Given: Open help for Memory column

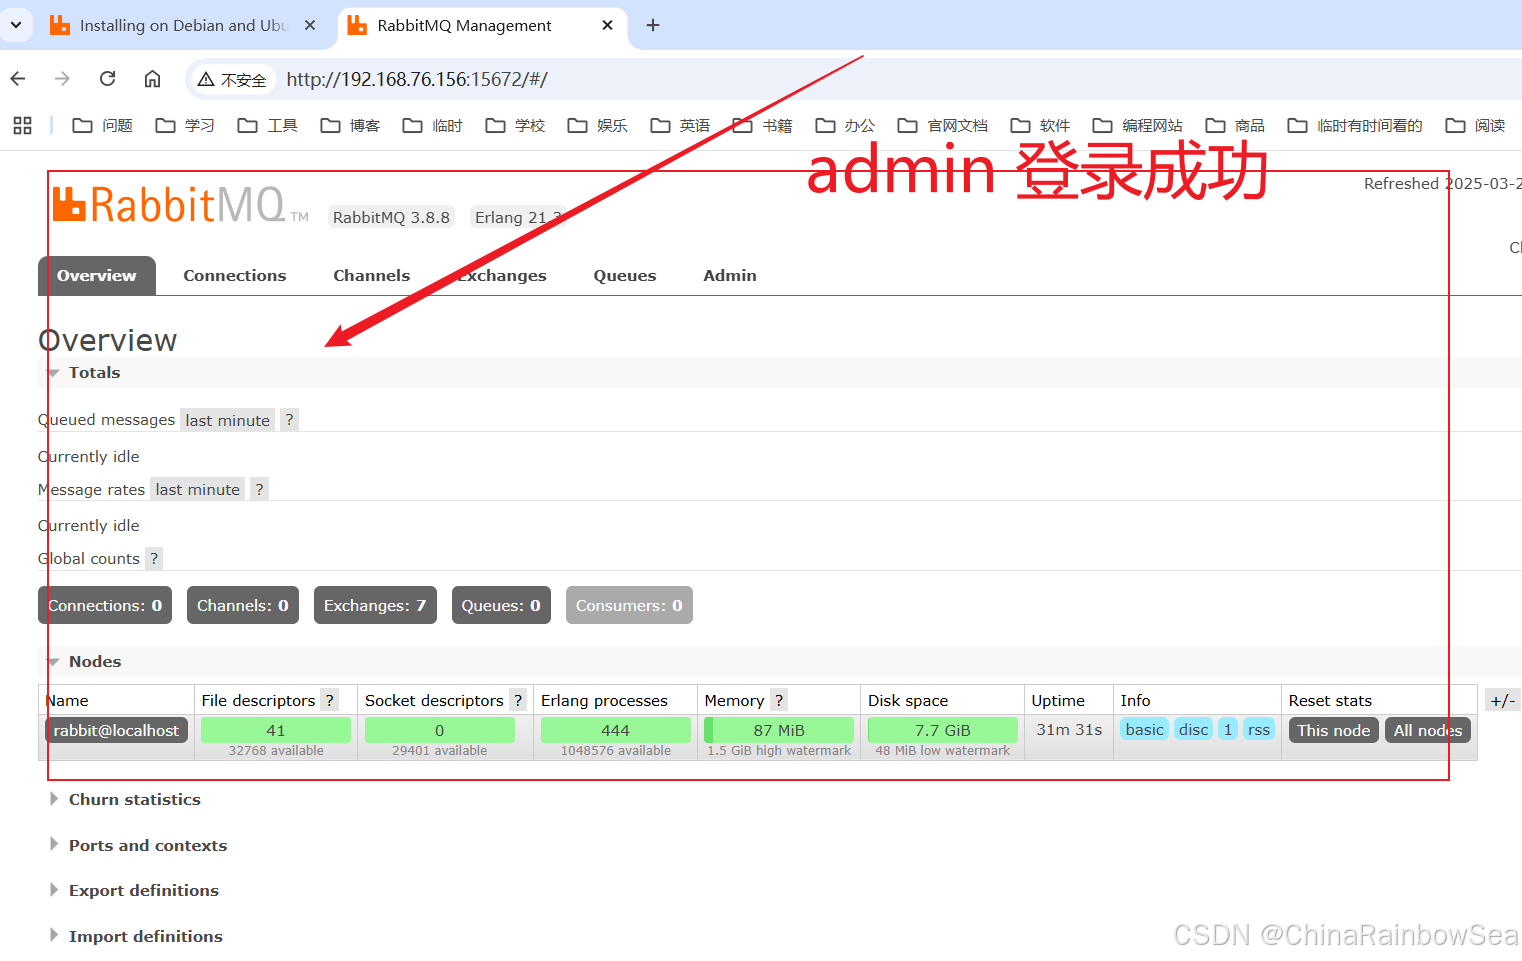Looking at the screenshot, I should (x=779, y=700).
